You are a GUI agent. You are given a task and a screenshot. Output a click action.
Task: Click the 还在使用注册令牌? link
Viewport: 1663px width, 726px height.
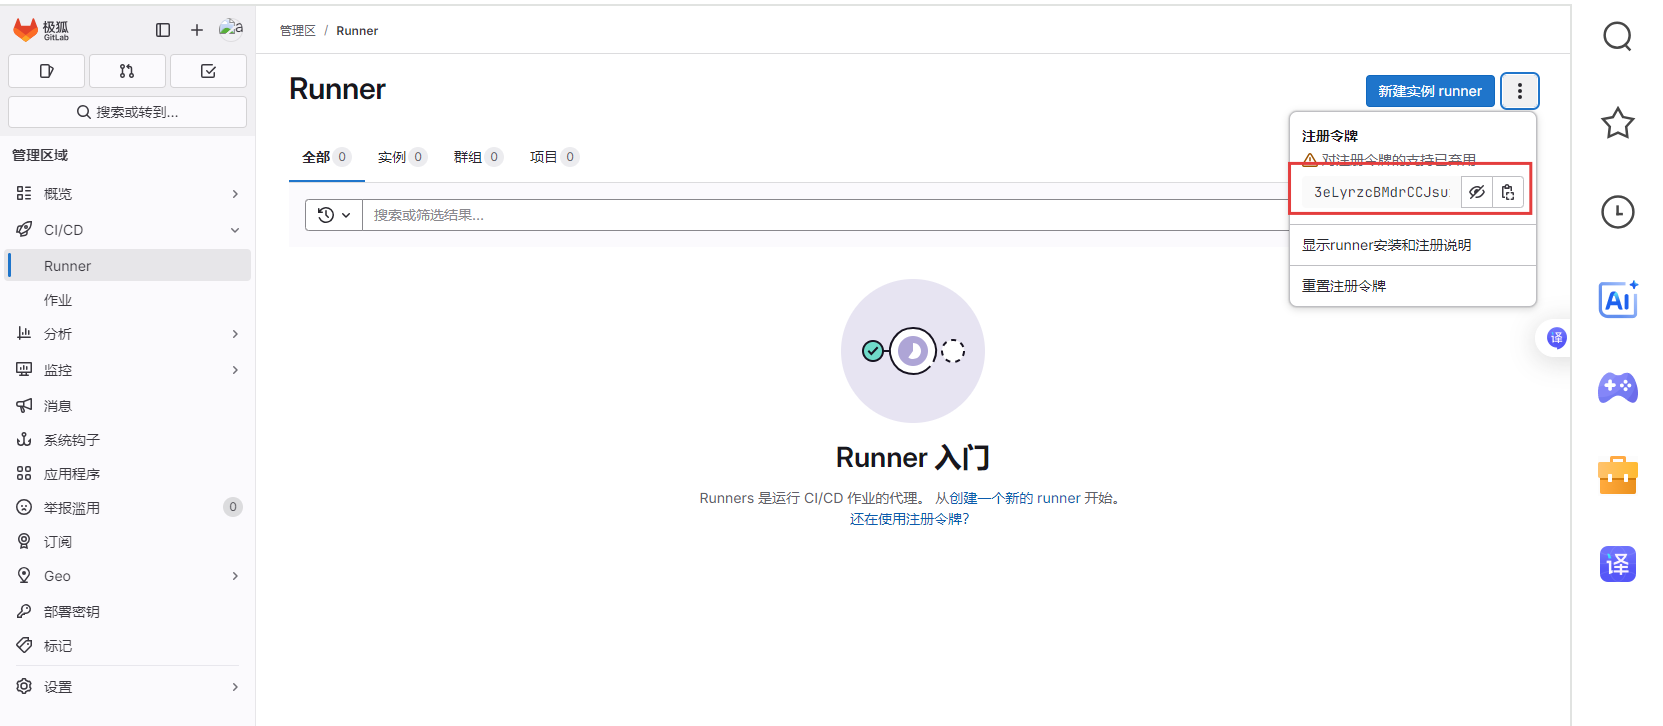(x=910, y=519)
